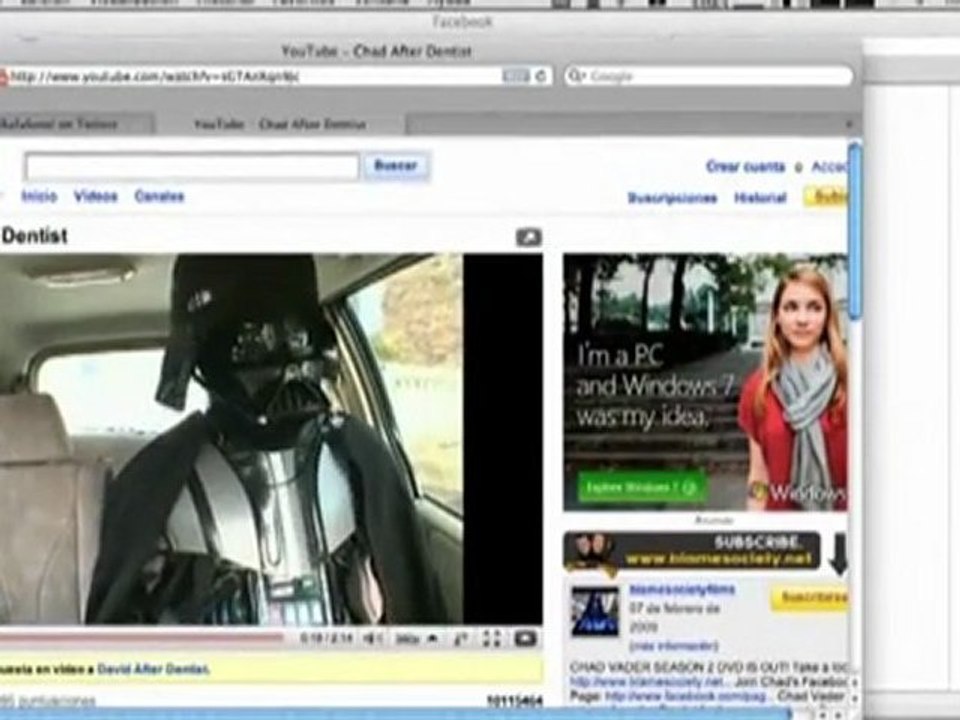This screenshot has height=720, width=960.
Task: Reload page with address bar refresh icon
Action: [x=541, y=76]
